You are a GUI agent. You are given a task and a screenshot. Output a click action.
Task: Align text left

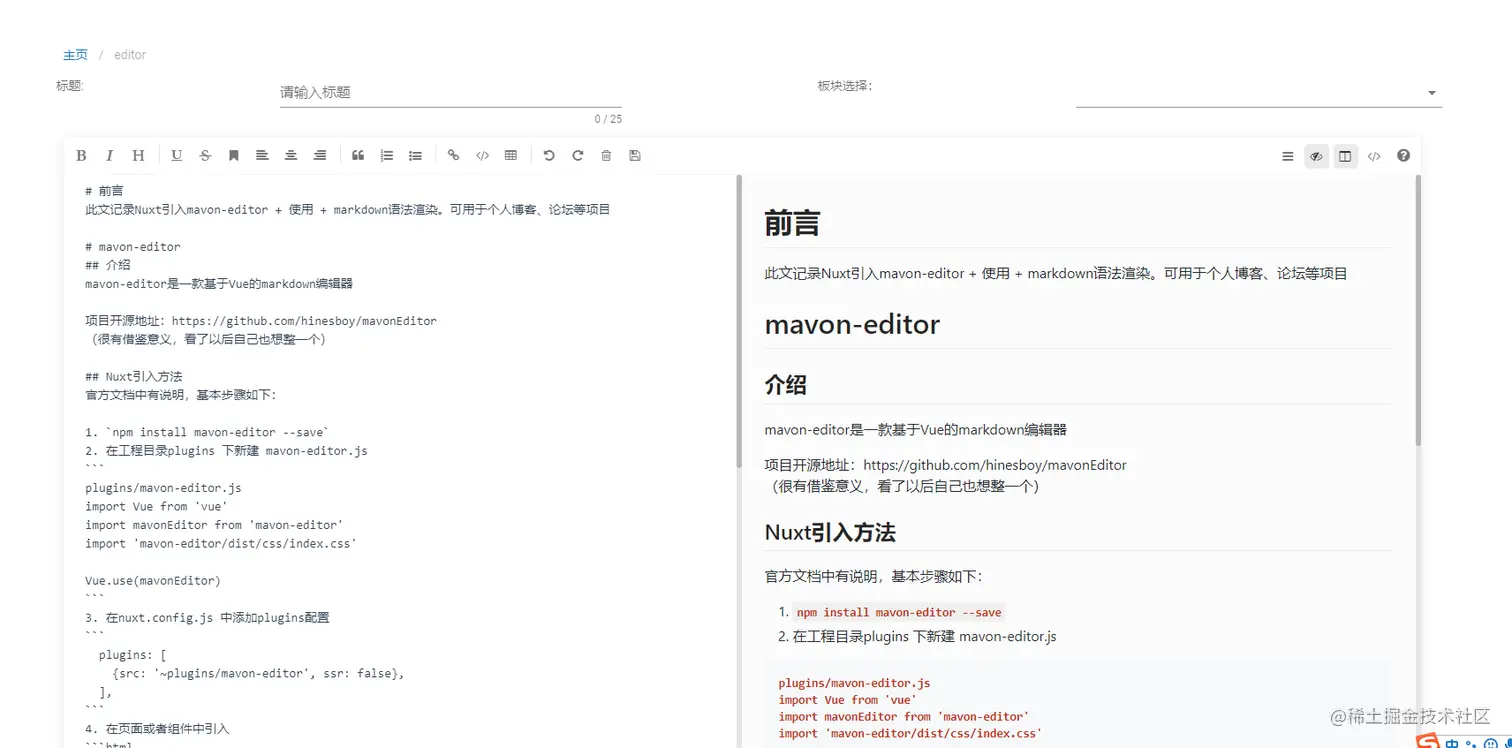point(262,155)
